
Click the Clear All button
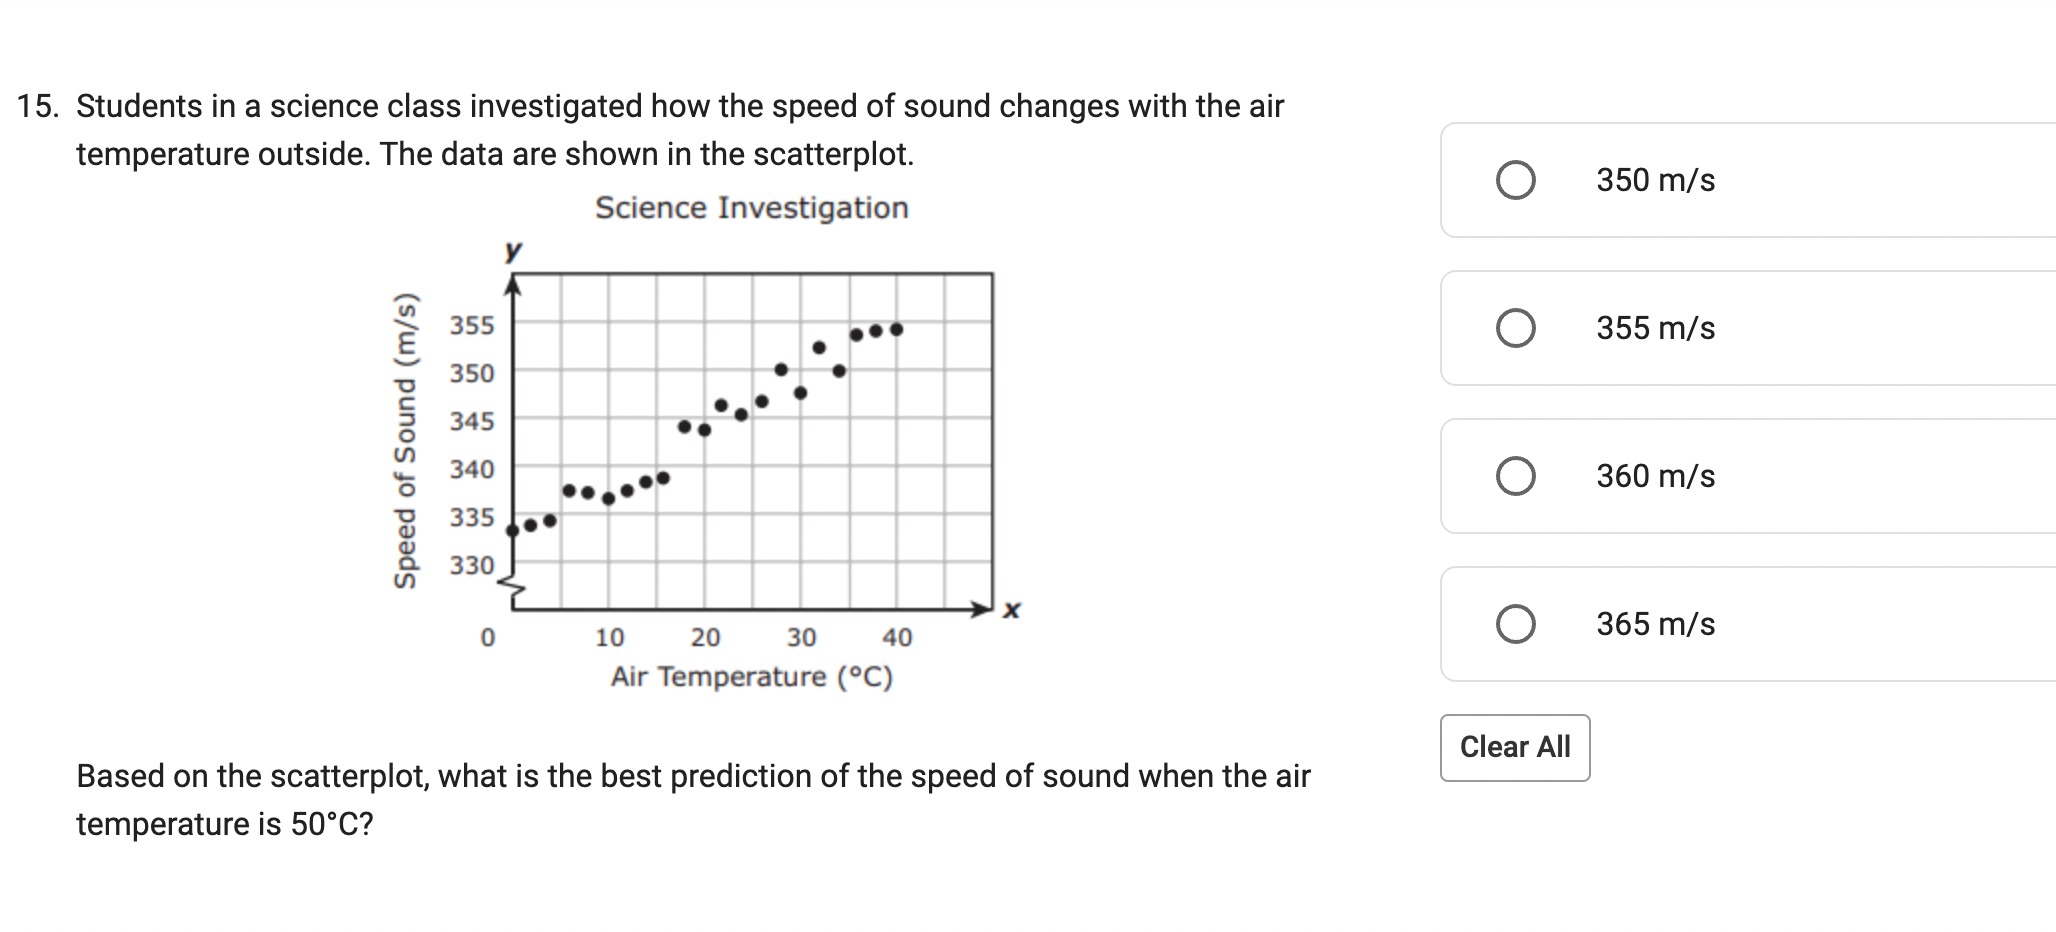pos(1515,748)
